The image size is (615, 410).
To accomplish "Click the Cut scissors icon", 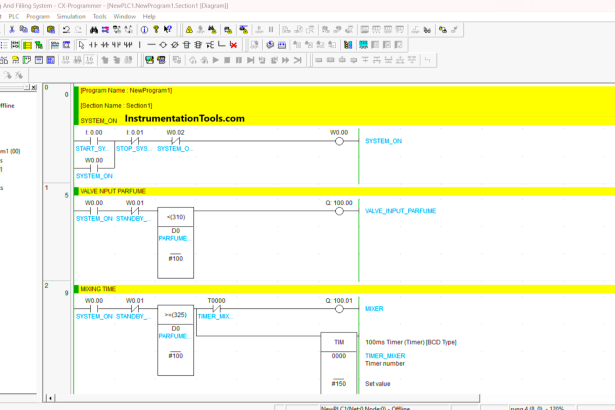I will pos(11,30).
